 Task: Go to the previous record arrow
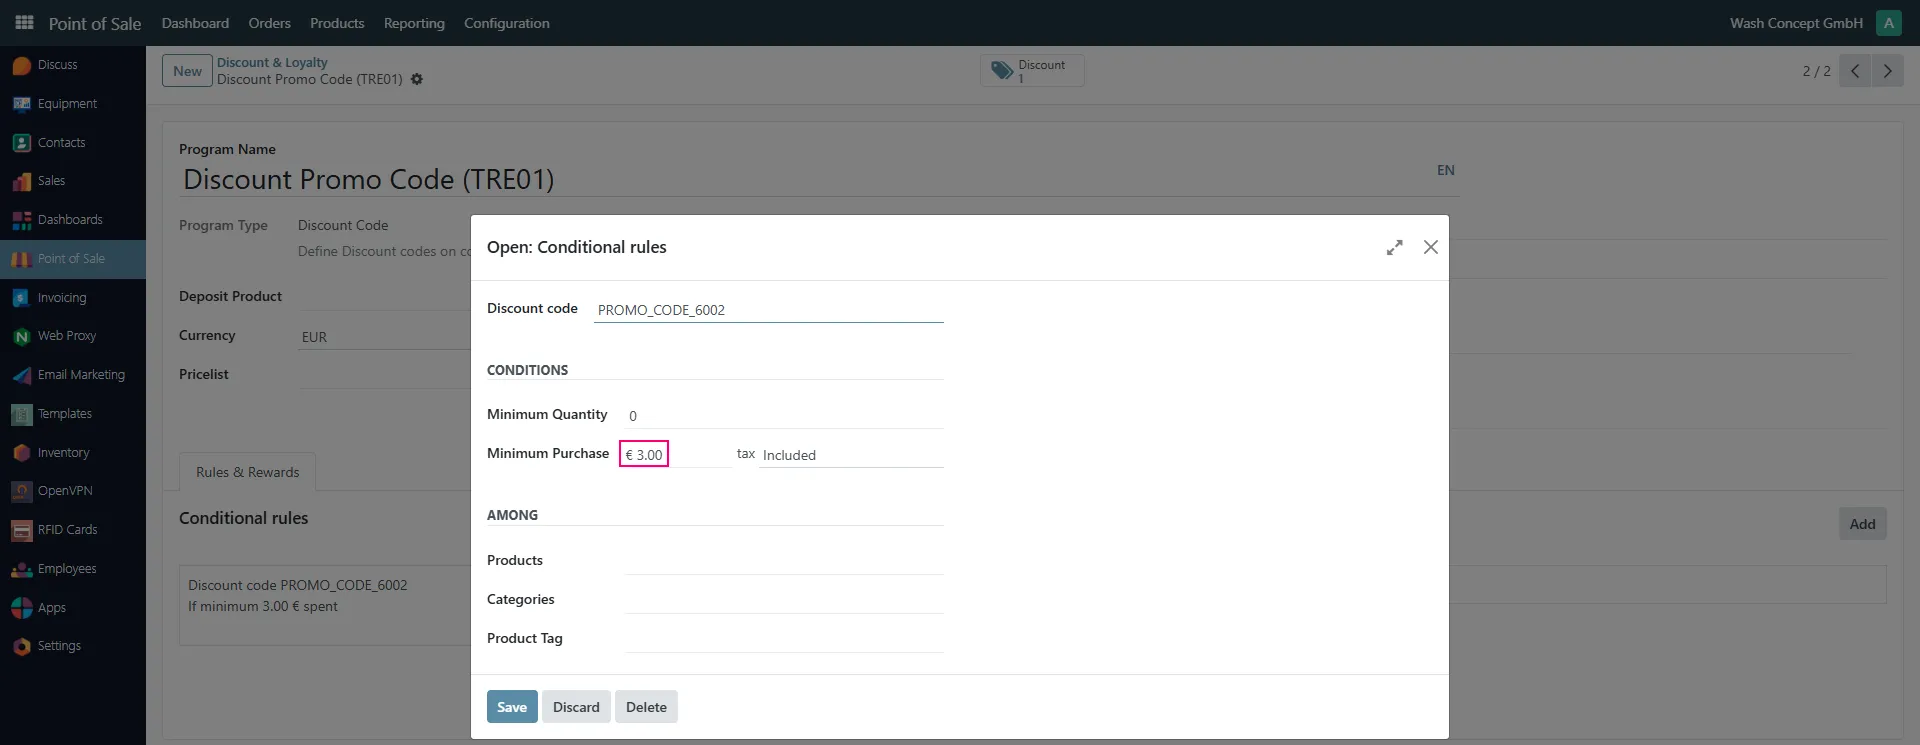[x=1855, y=71]
